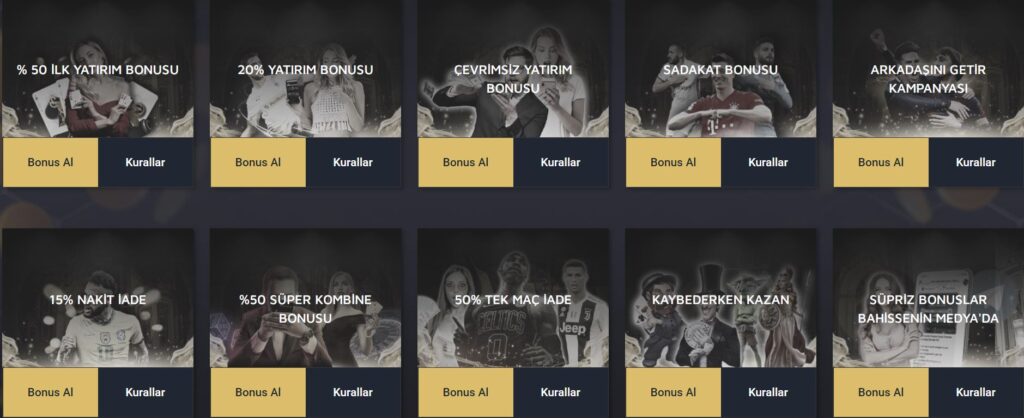This screenshot has height=418, width=1024.
Task: Click Bonus Al under 20% Yatırım Bonusu
Action: pos(258,162)
